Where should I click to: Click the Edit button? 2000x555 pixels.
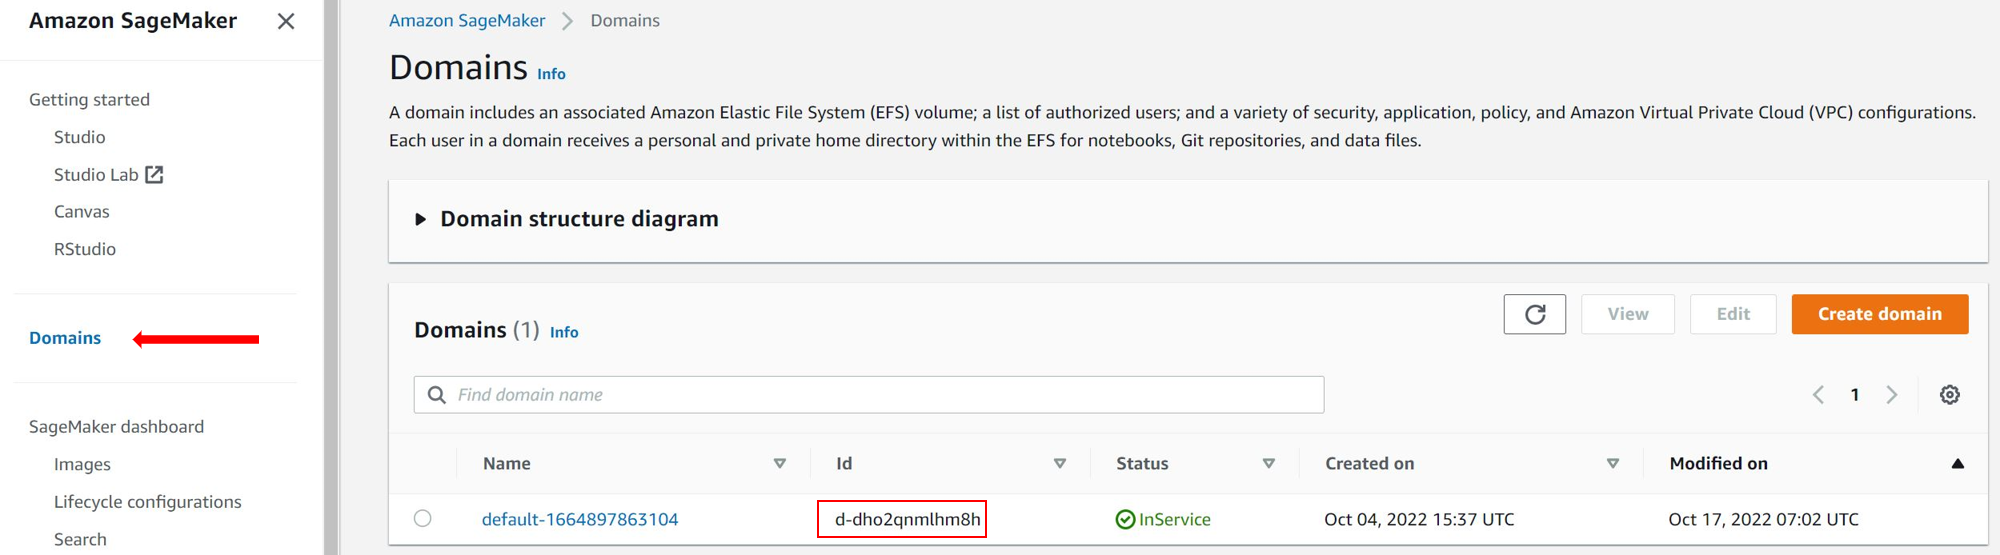point(1733,314)
